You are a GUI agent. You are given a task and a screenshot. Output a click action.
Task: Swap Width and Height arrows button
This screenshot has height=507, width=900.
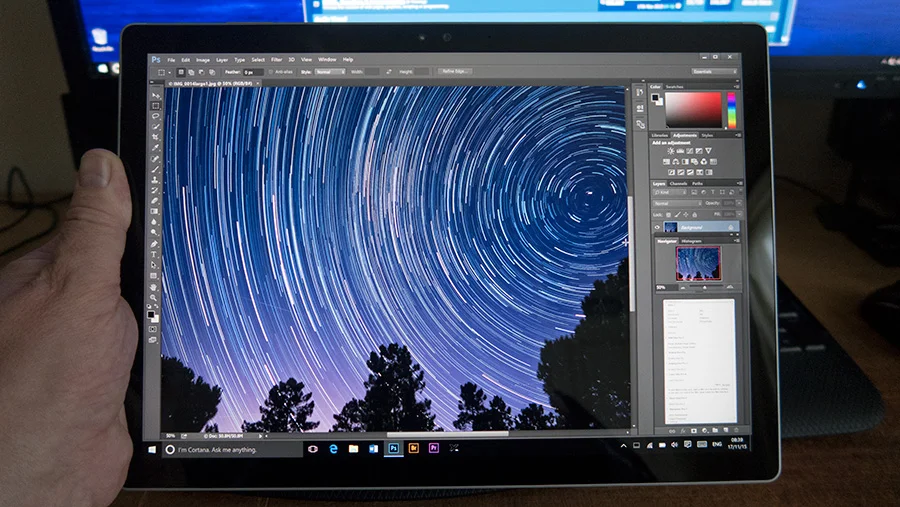(x=389, y=72)
